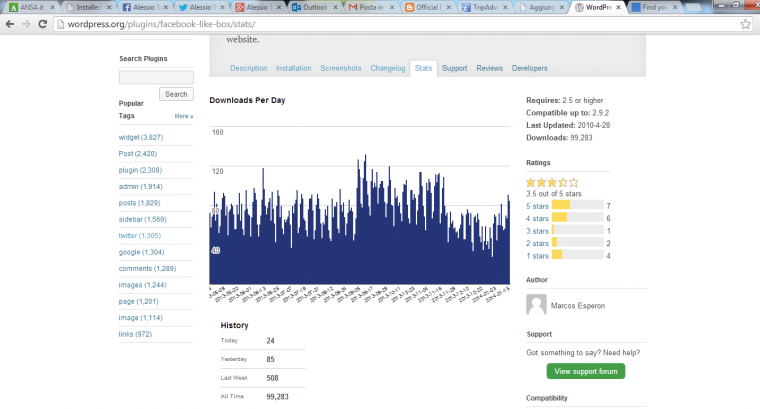Click the Search Plugins text field

pyautogui.click(x=156, y=77)
